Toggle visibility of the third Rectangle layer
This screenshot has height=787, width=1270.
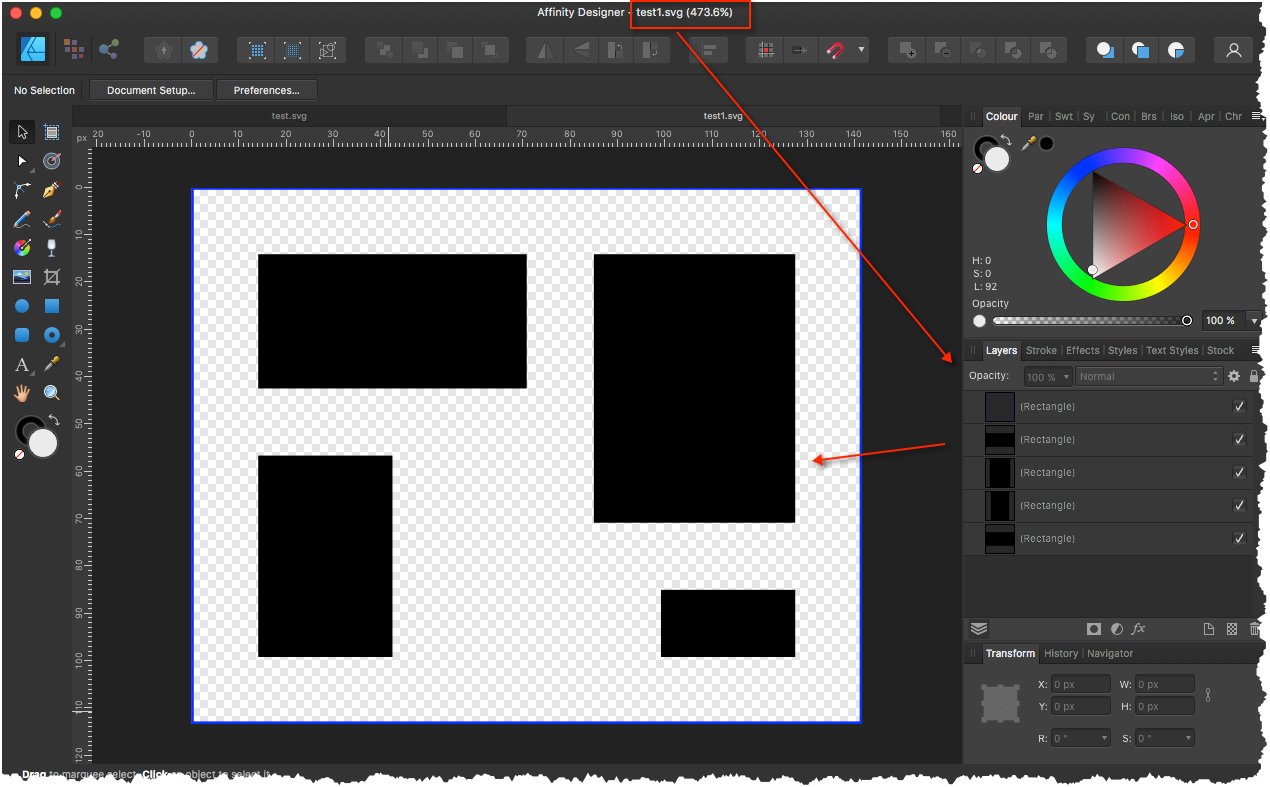tap(1240, 473)
